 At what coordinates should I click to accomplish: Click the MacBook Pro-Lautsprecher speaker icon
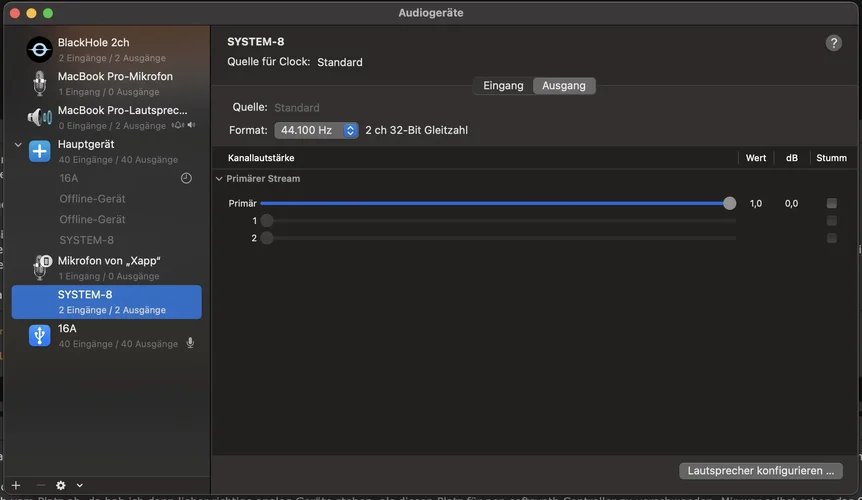point(39,117)
